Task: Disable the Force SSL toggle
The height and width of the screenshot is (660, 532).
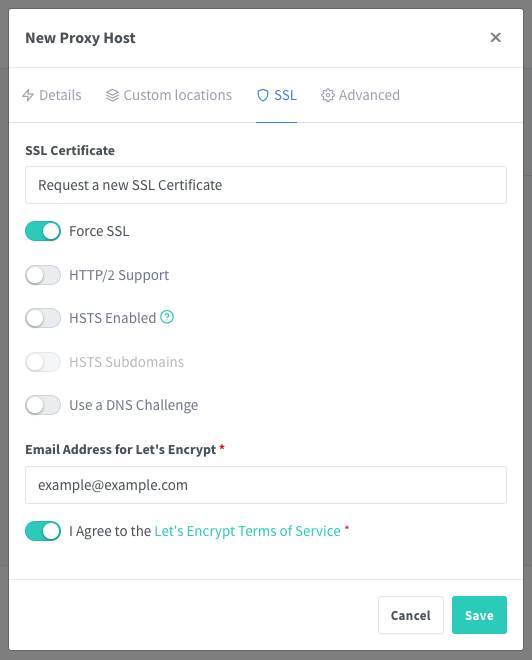Action: [x=43, y=231]
